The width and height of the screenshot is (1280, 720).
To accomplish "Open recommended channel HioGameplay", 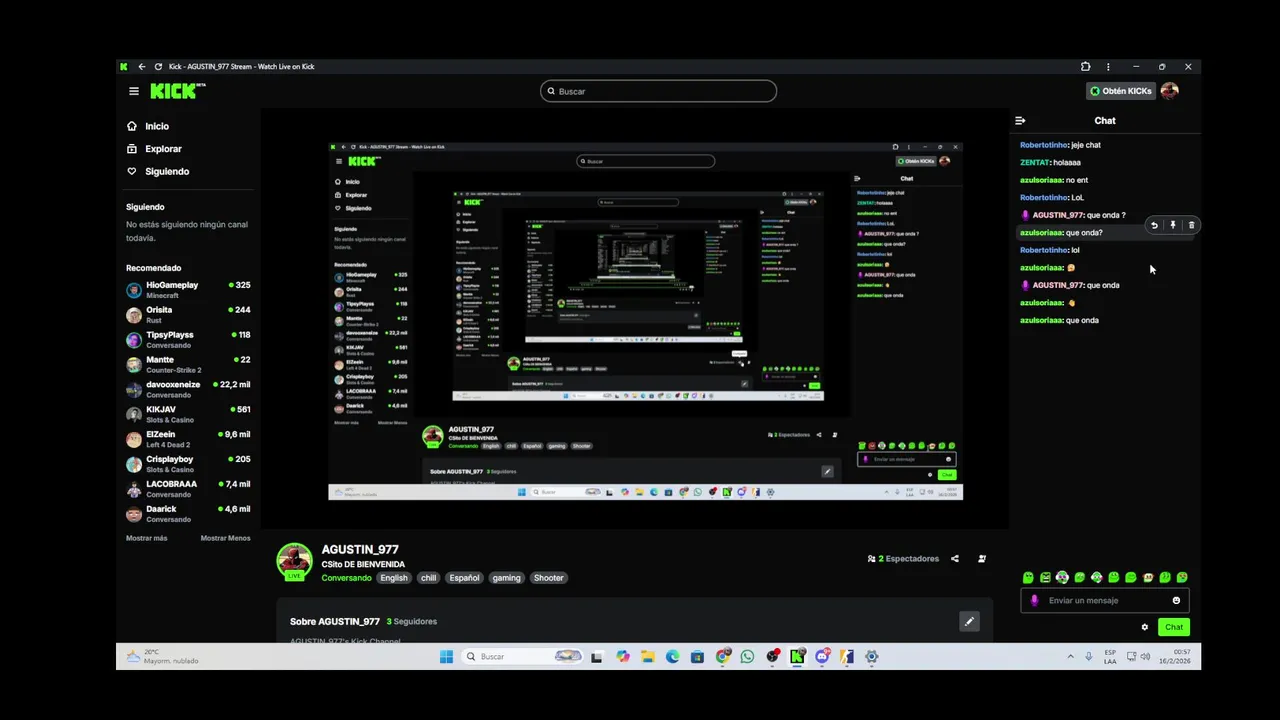I will tap(188, 289).
